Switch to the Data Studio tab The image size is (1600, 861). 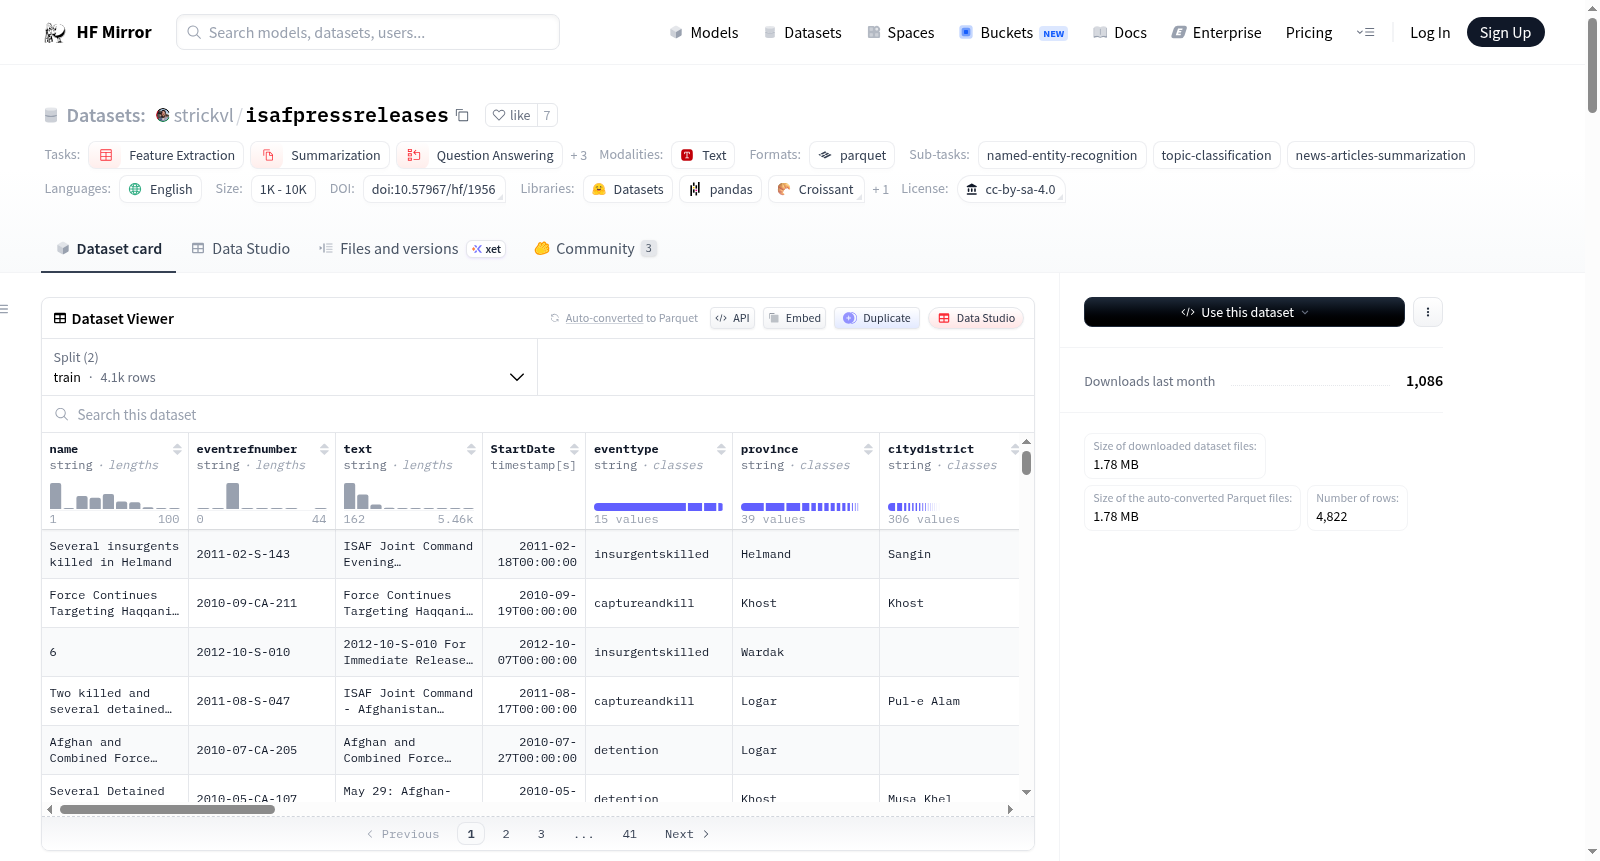click(240, 248)
